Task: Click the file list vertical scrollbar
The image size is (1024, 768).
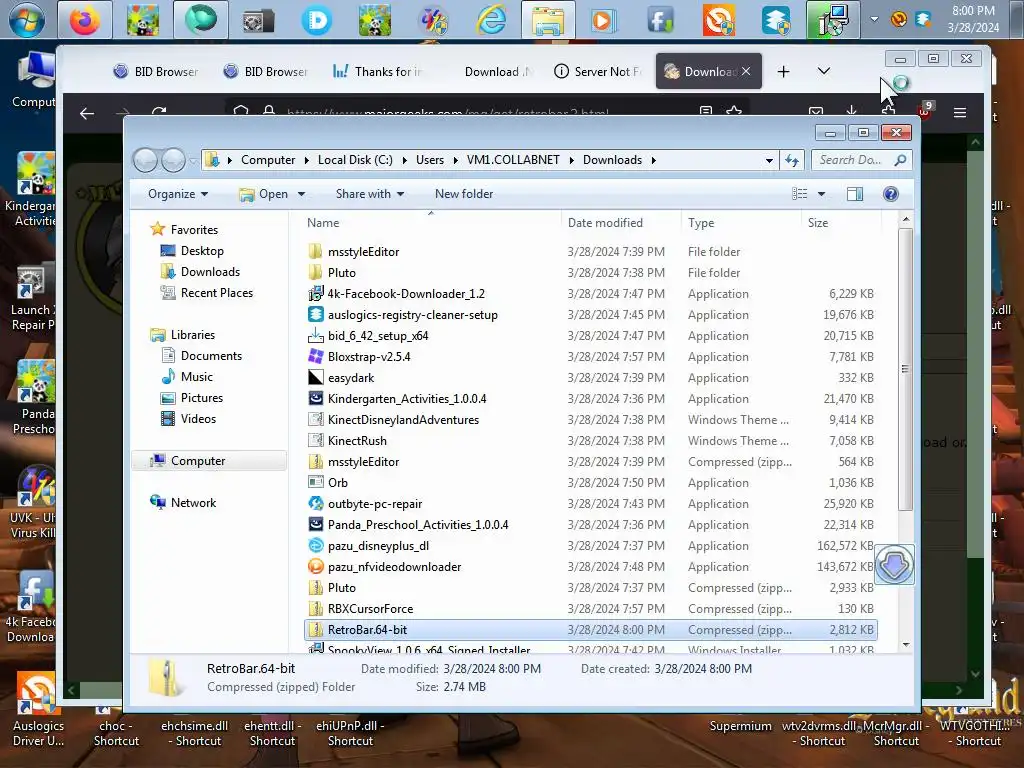Action: pos(905,370)
